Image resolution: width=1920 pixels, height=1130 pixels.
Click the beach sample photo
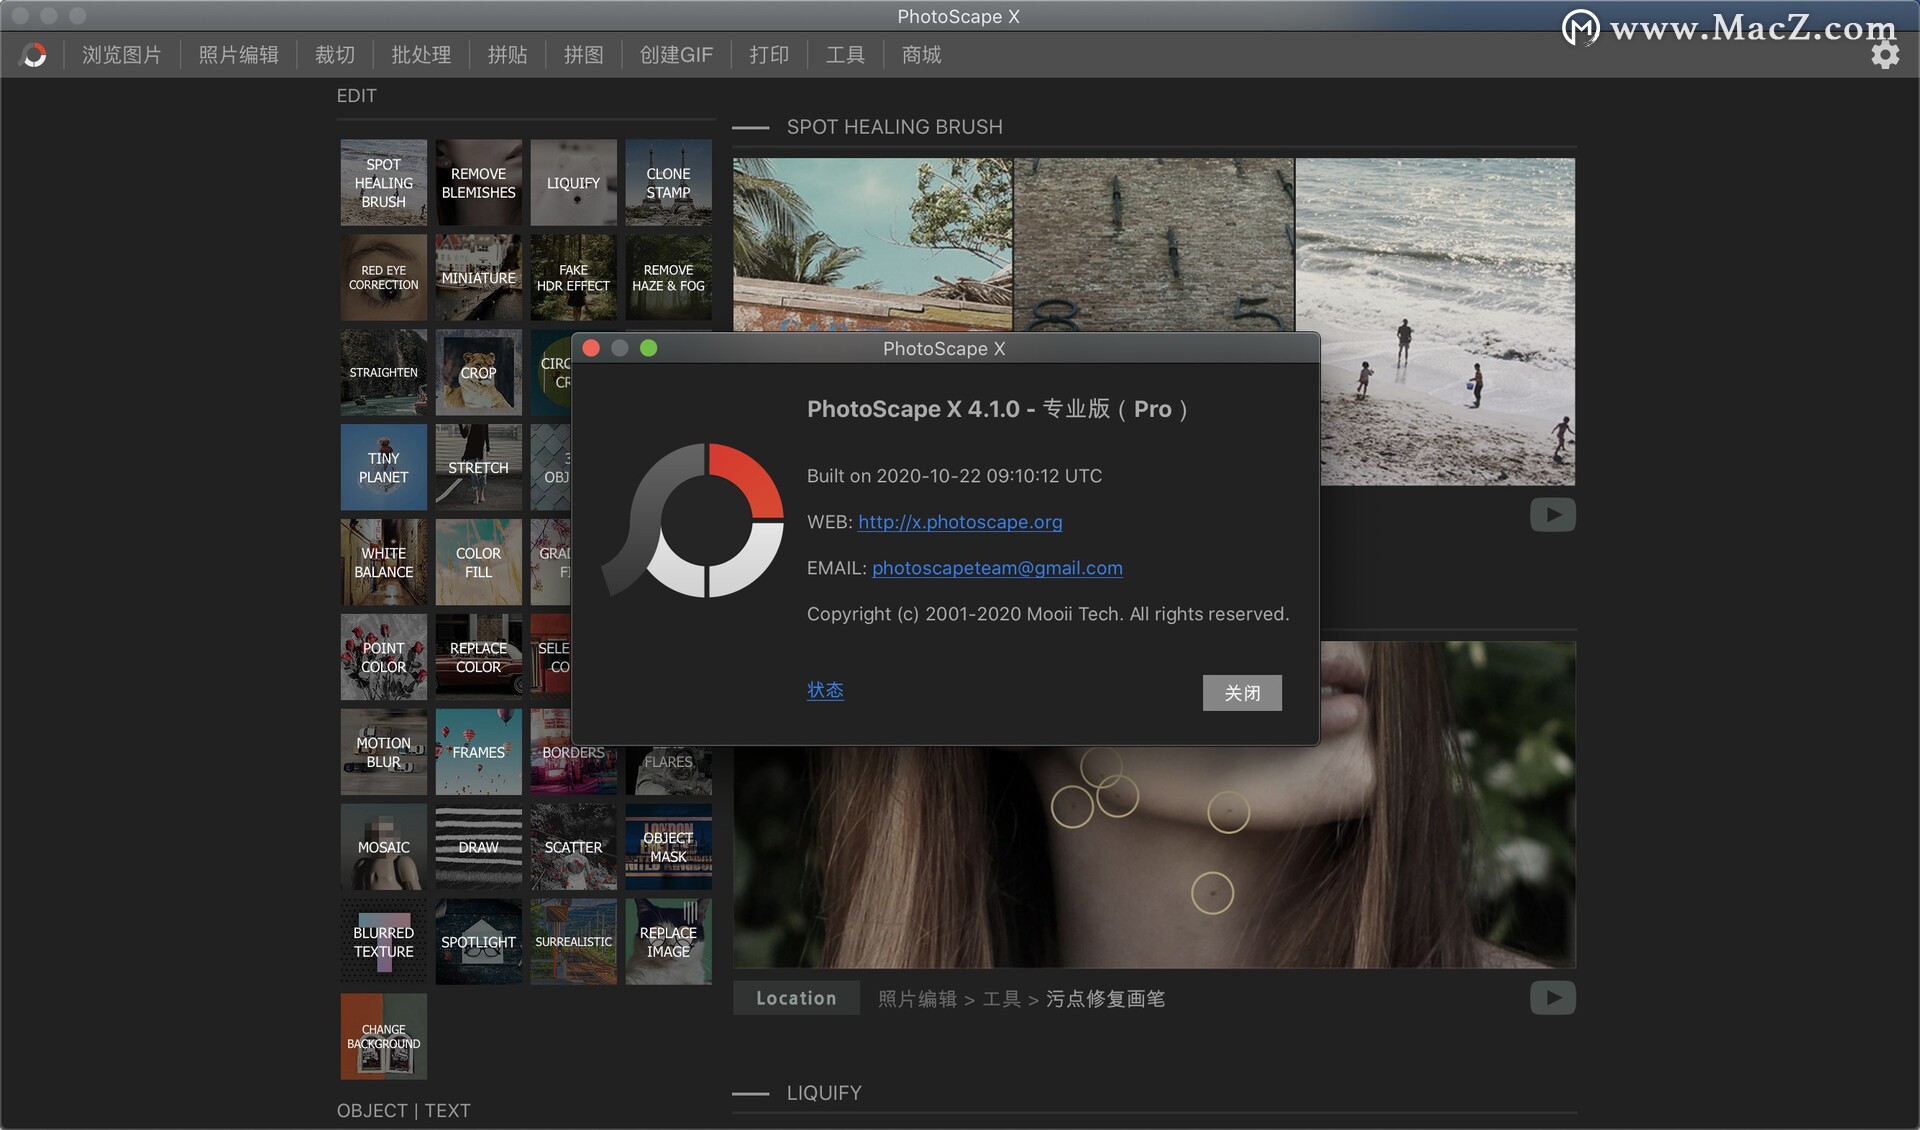click(x=1436, y=322)
